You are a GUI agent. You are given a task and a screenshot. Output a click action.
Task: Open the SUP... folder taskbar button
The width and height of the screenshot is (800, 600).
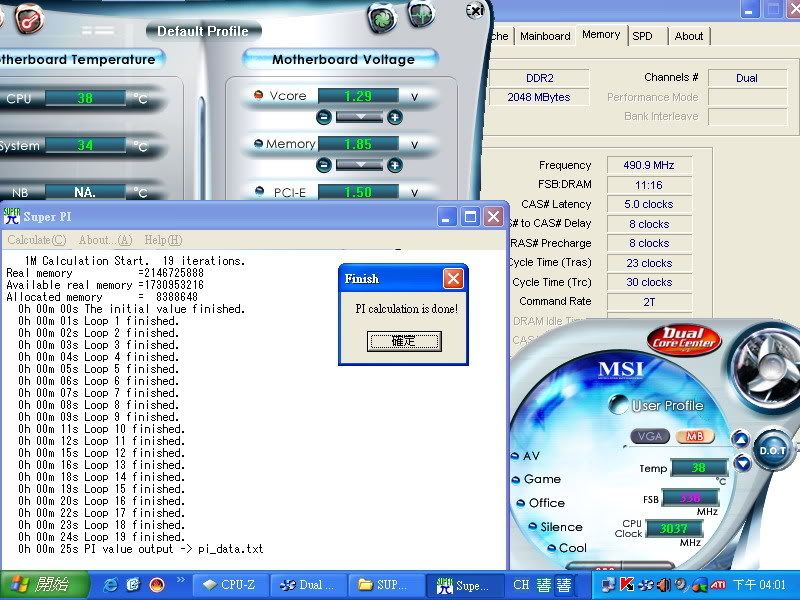click(387, 585)
